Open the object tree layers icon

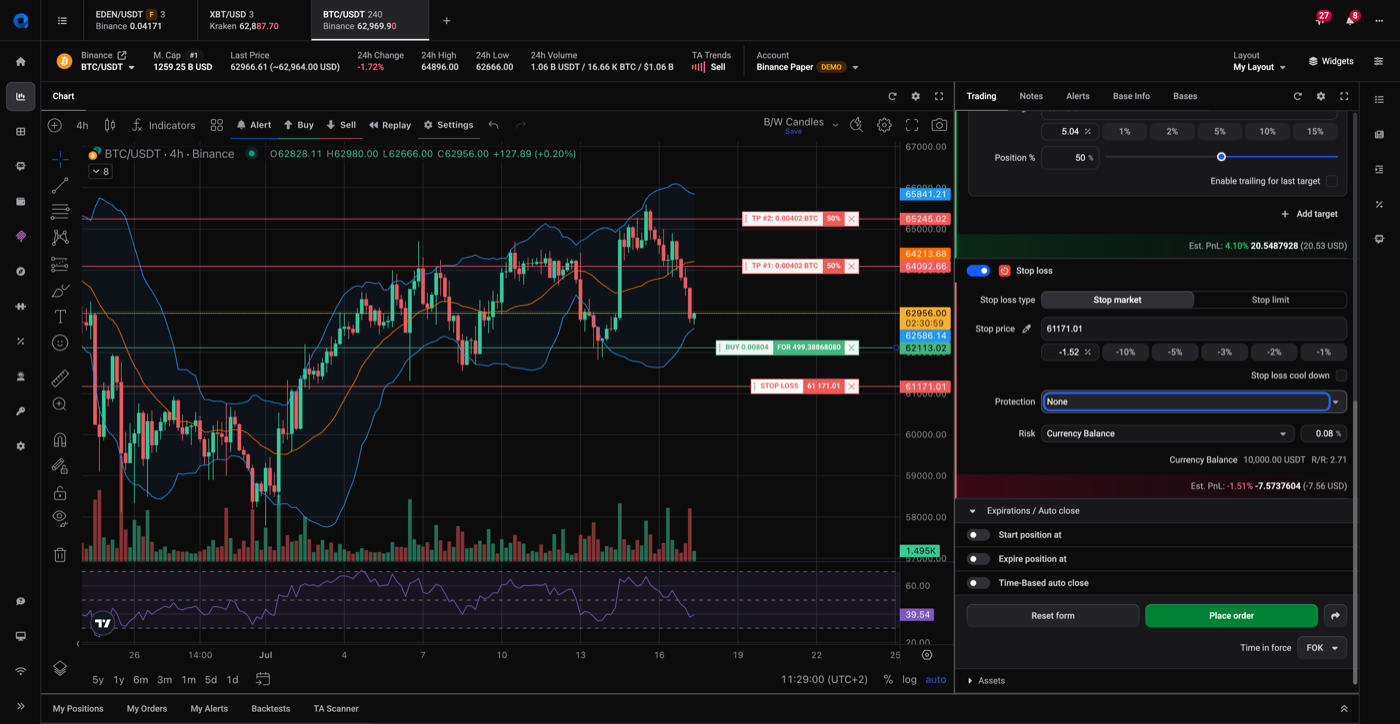click(60, 668)
